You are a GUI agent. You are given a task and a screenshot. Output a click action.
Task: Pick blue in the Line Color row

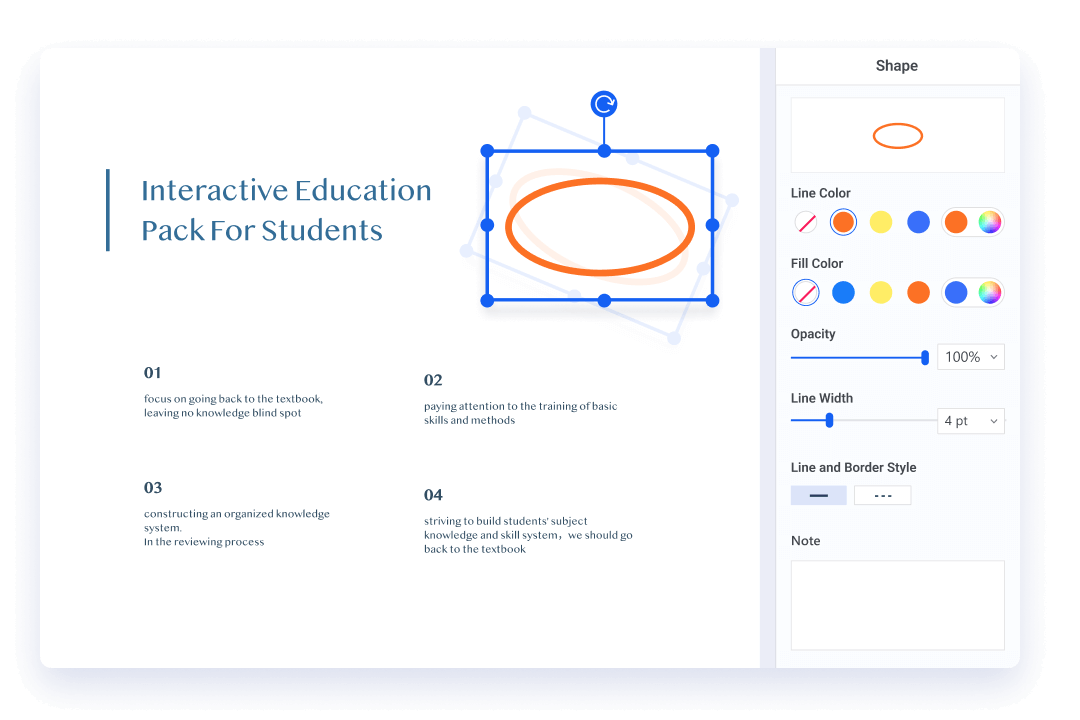pos(918,222)
